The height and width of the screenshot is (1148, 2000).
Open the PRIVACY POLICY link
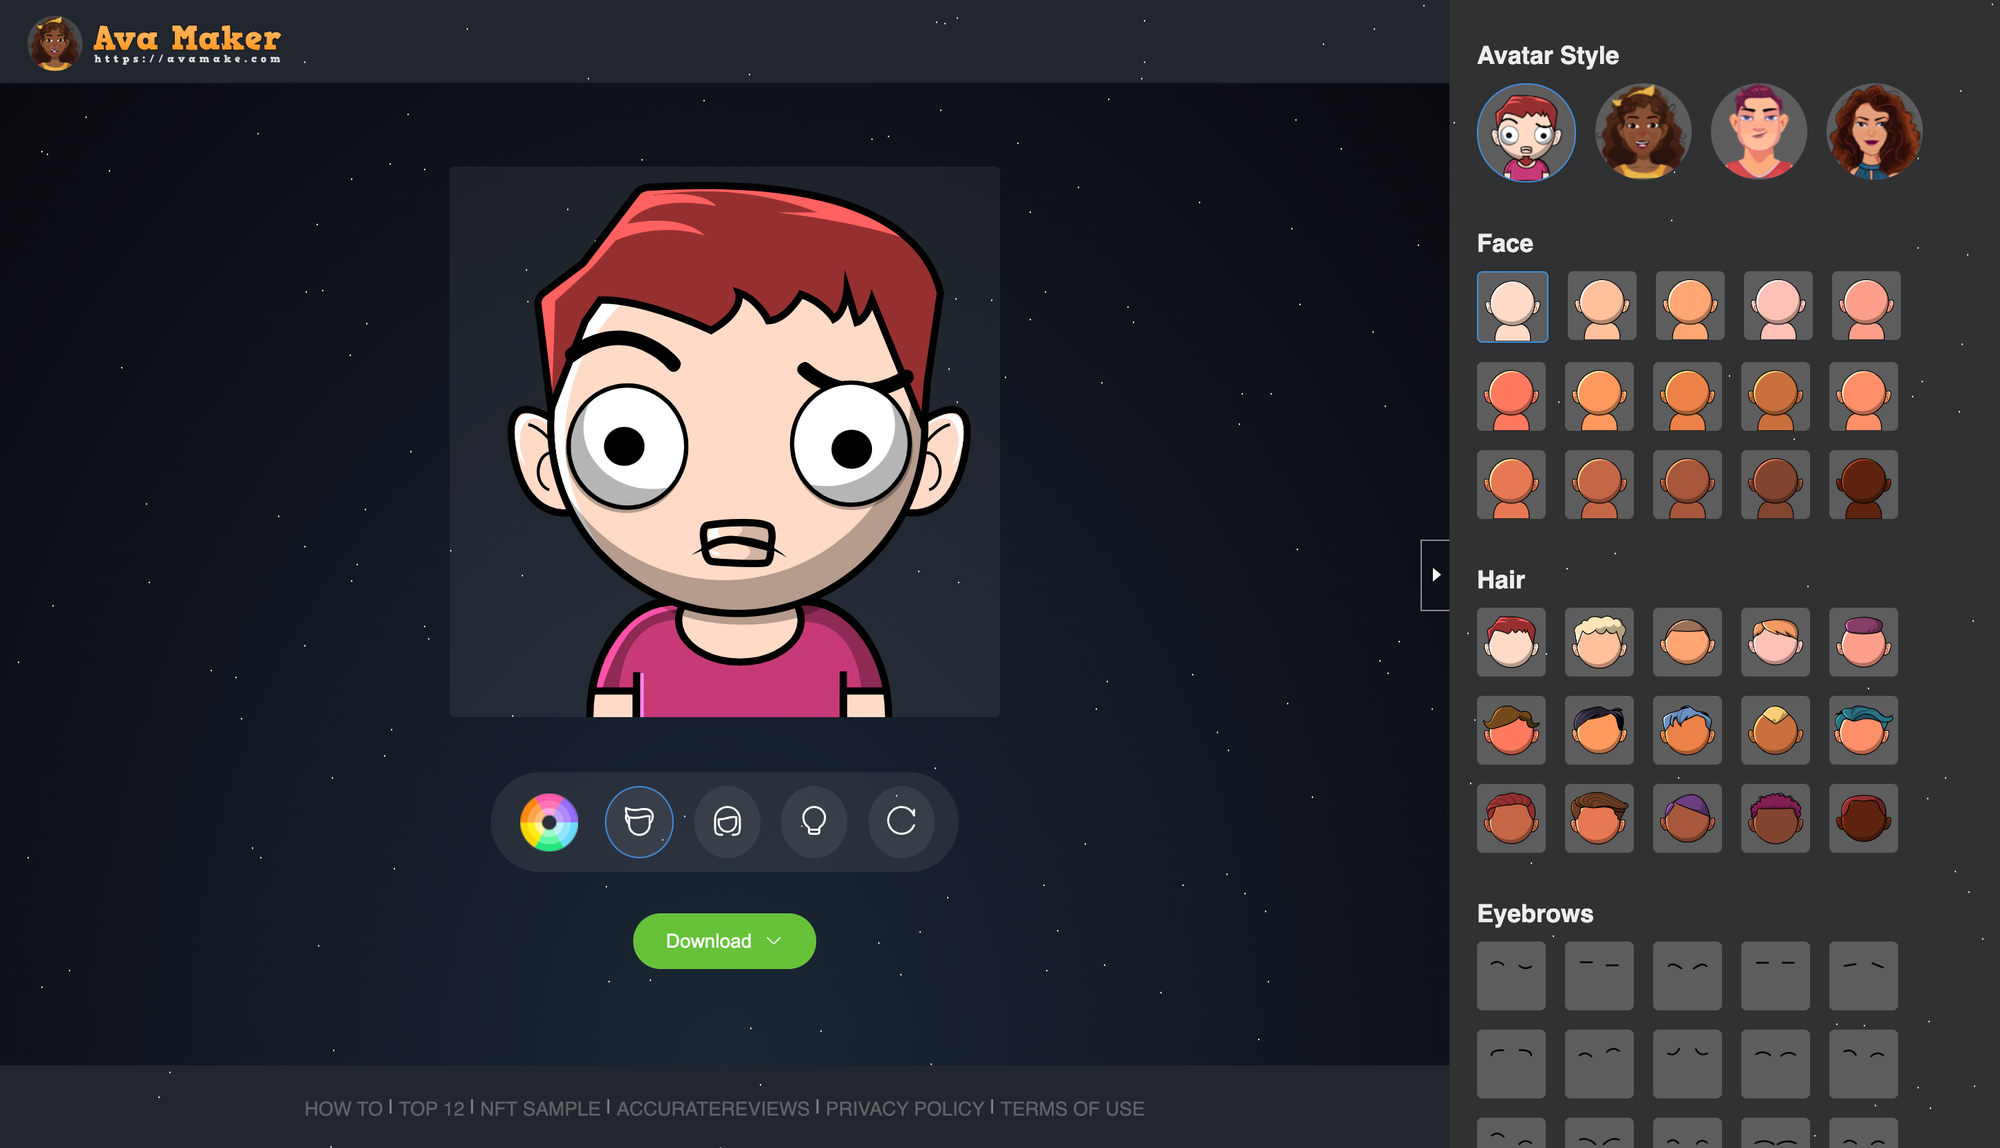905,1108
